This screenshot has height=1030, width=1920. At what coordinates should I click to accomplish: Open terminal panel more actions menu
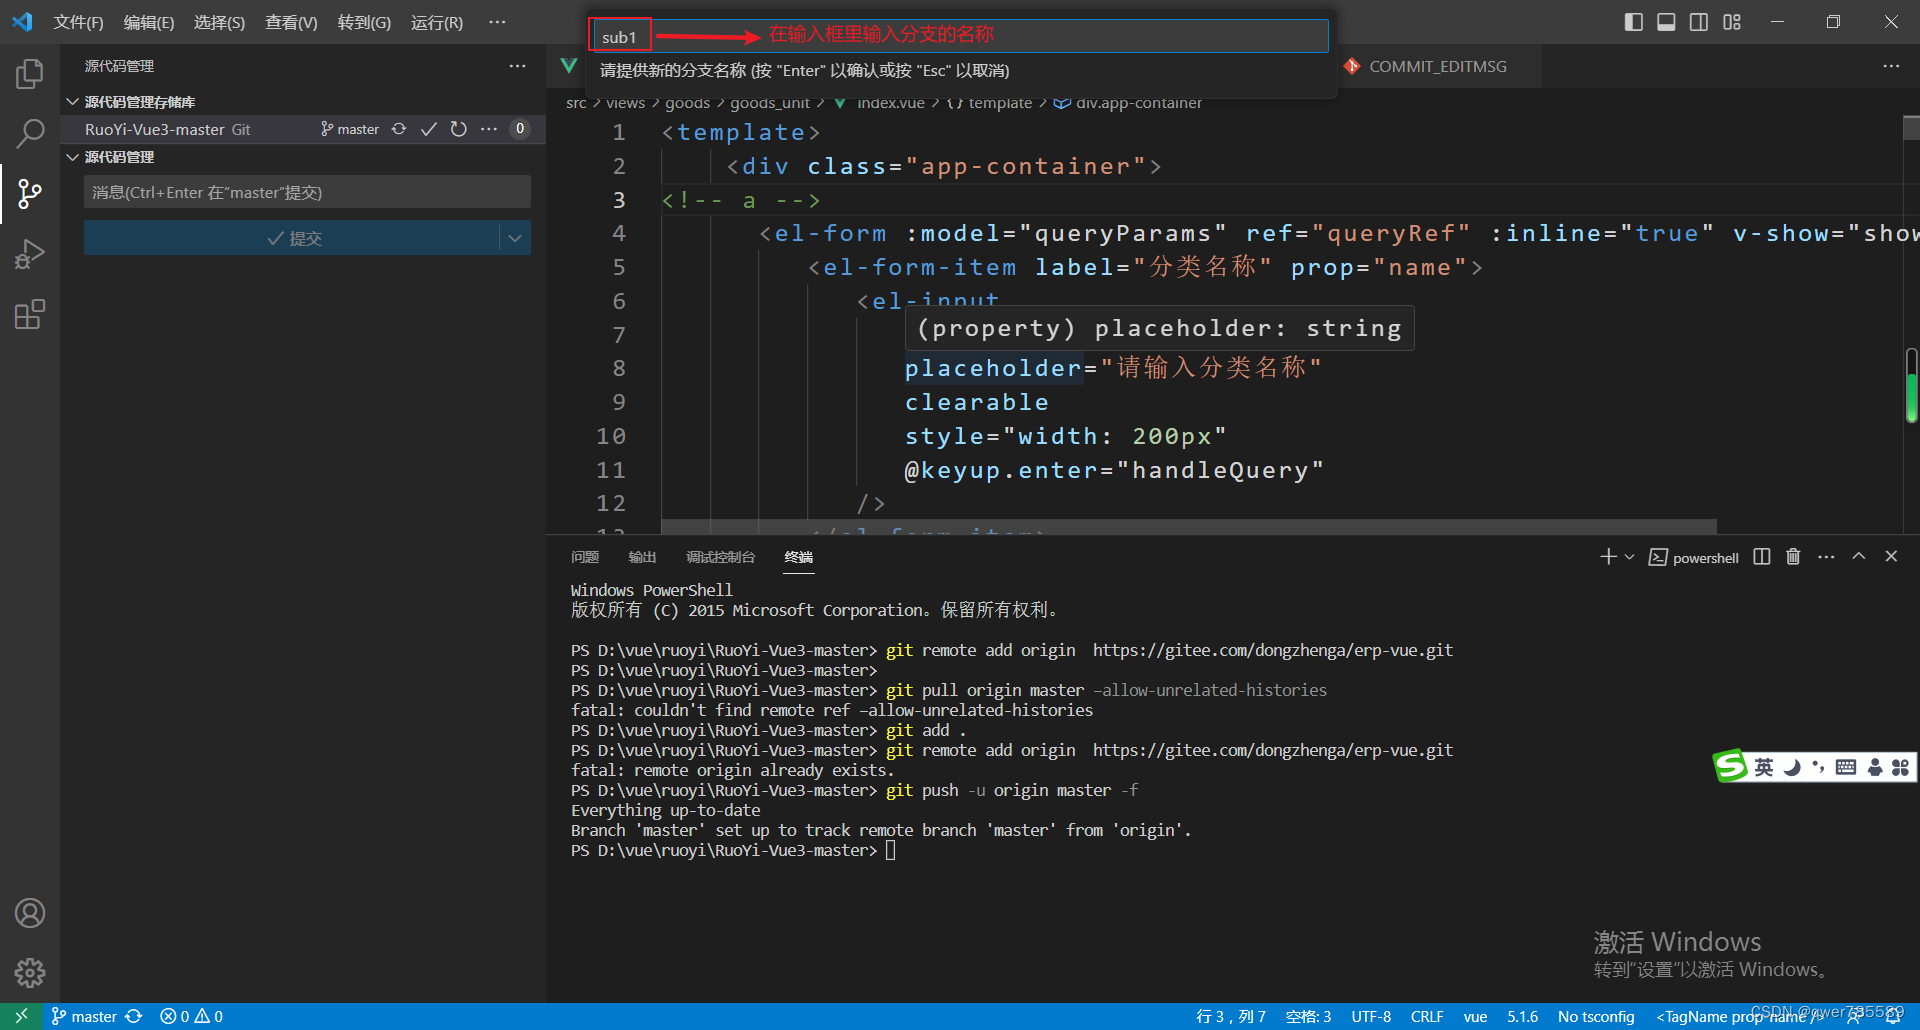coord(1826,557)
